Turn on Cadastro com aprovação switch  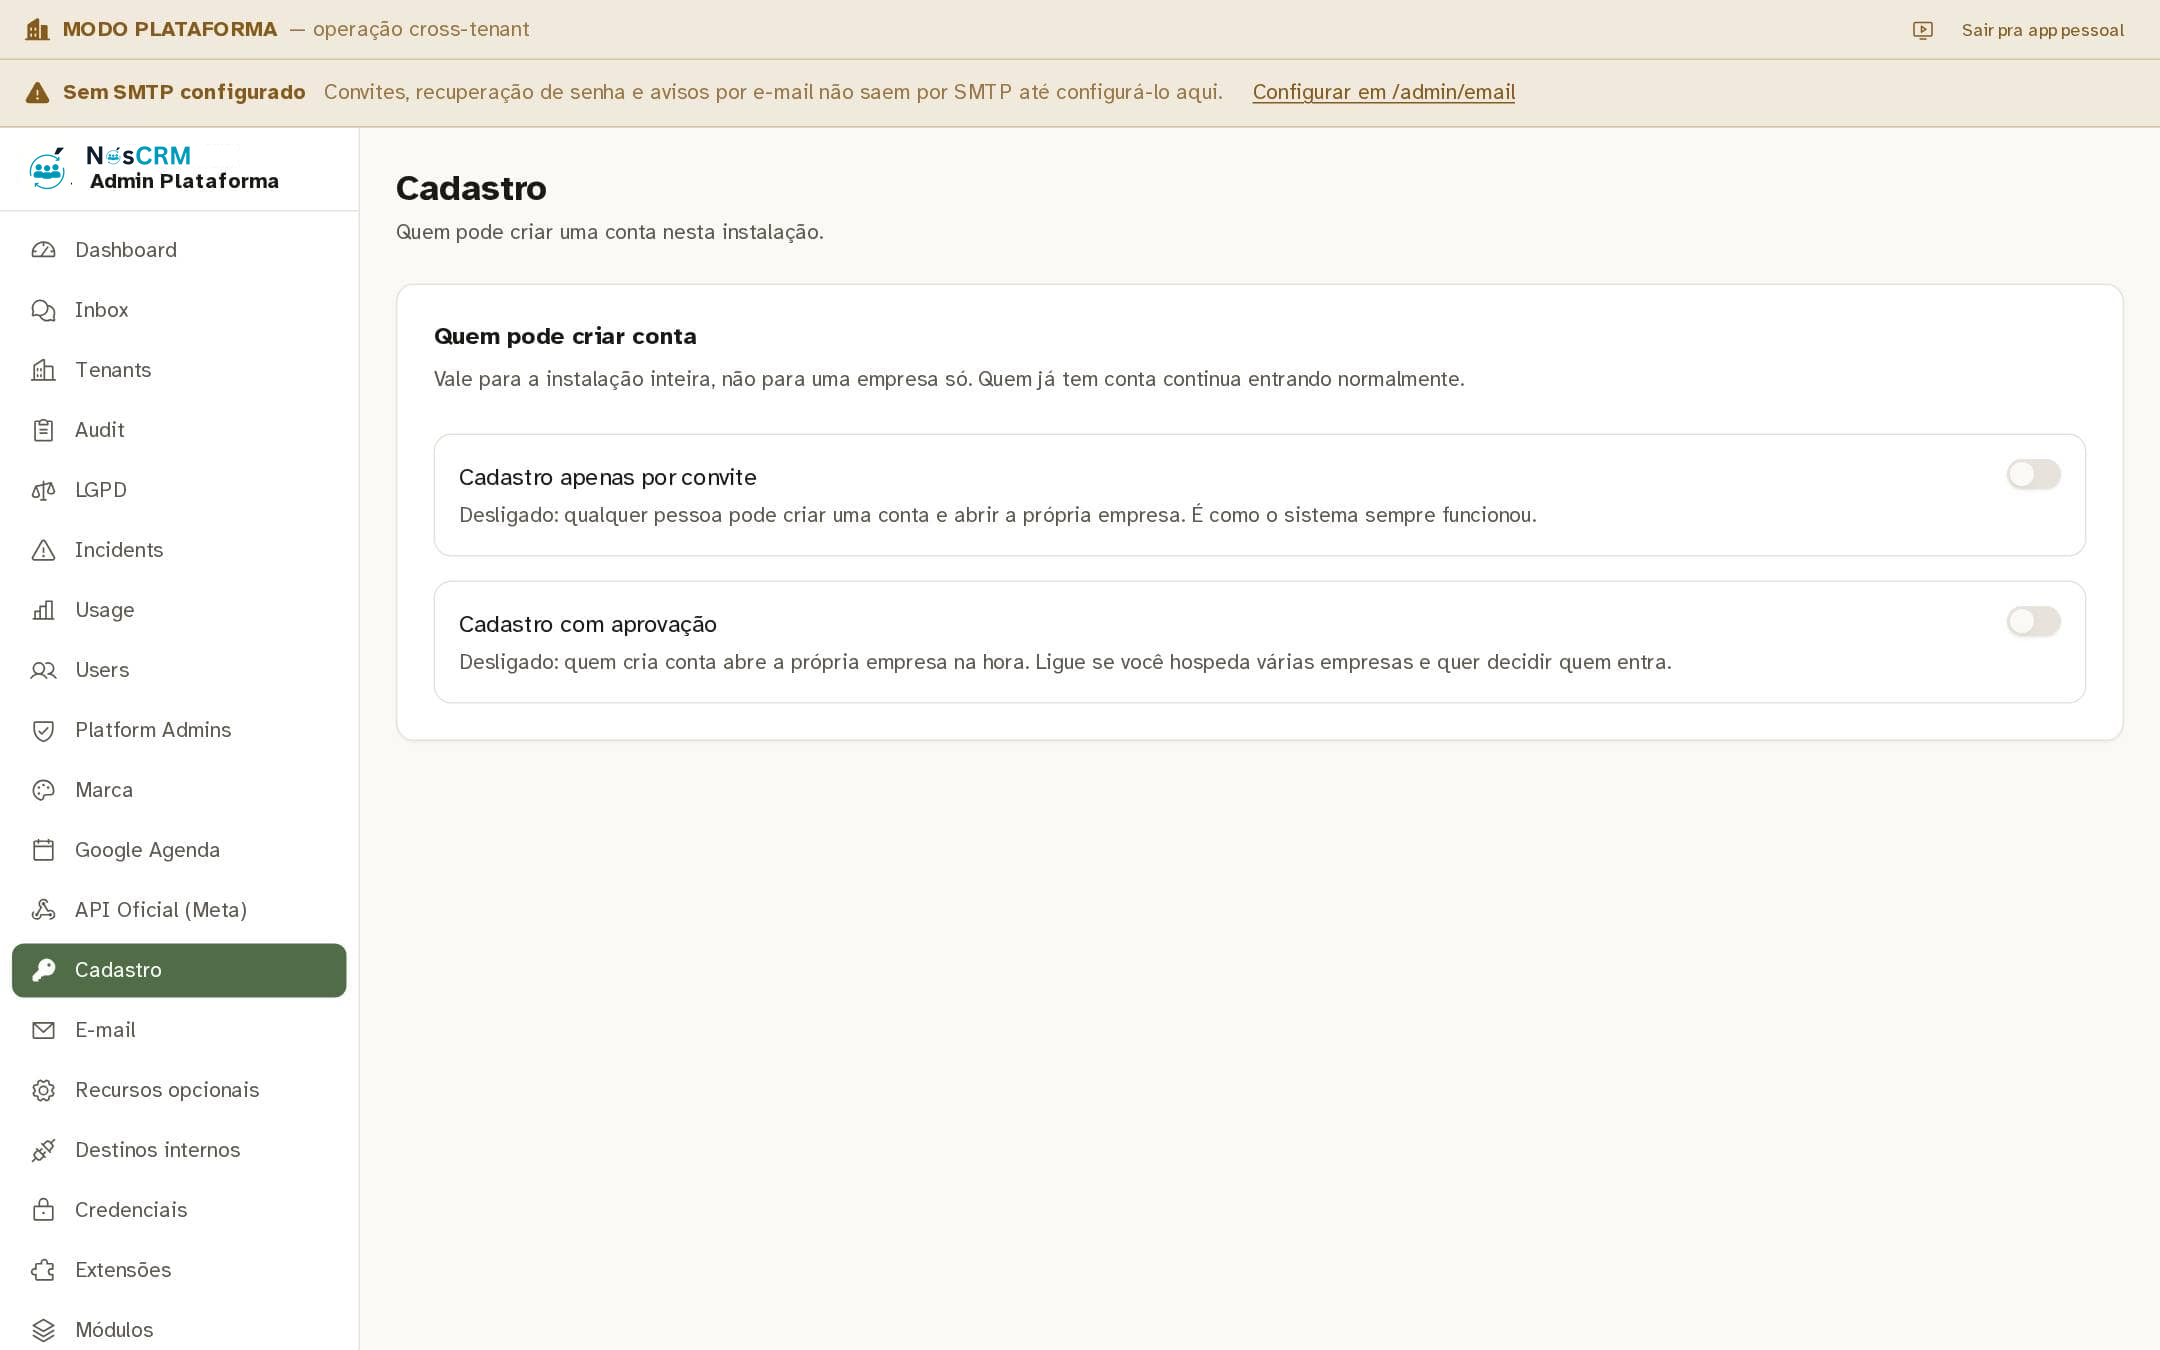(x=2033, y=621)
